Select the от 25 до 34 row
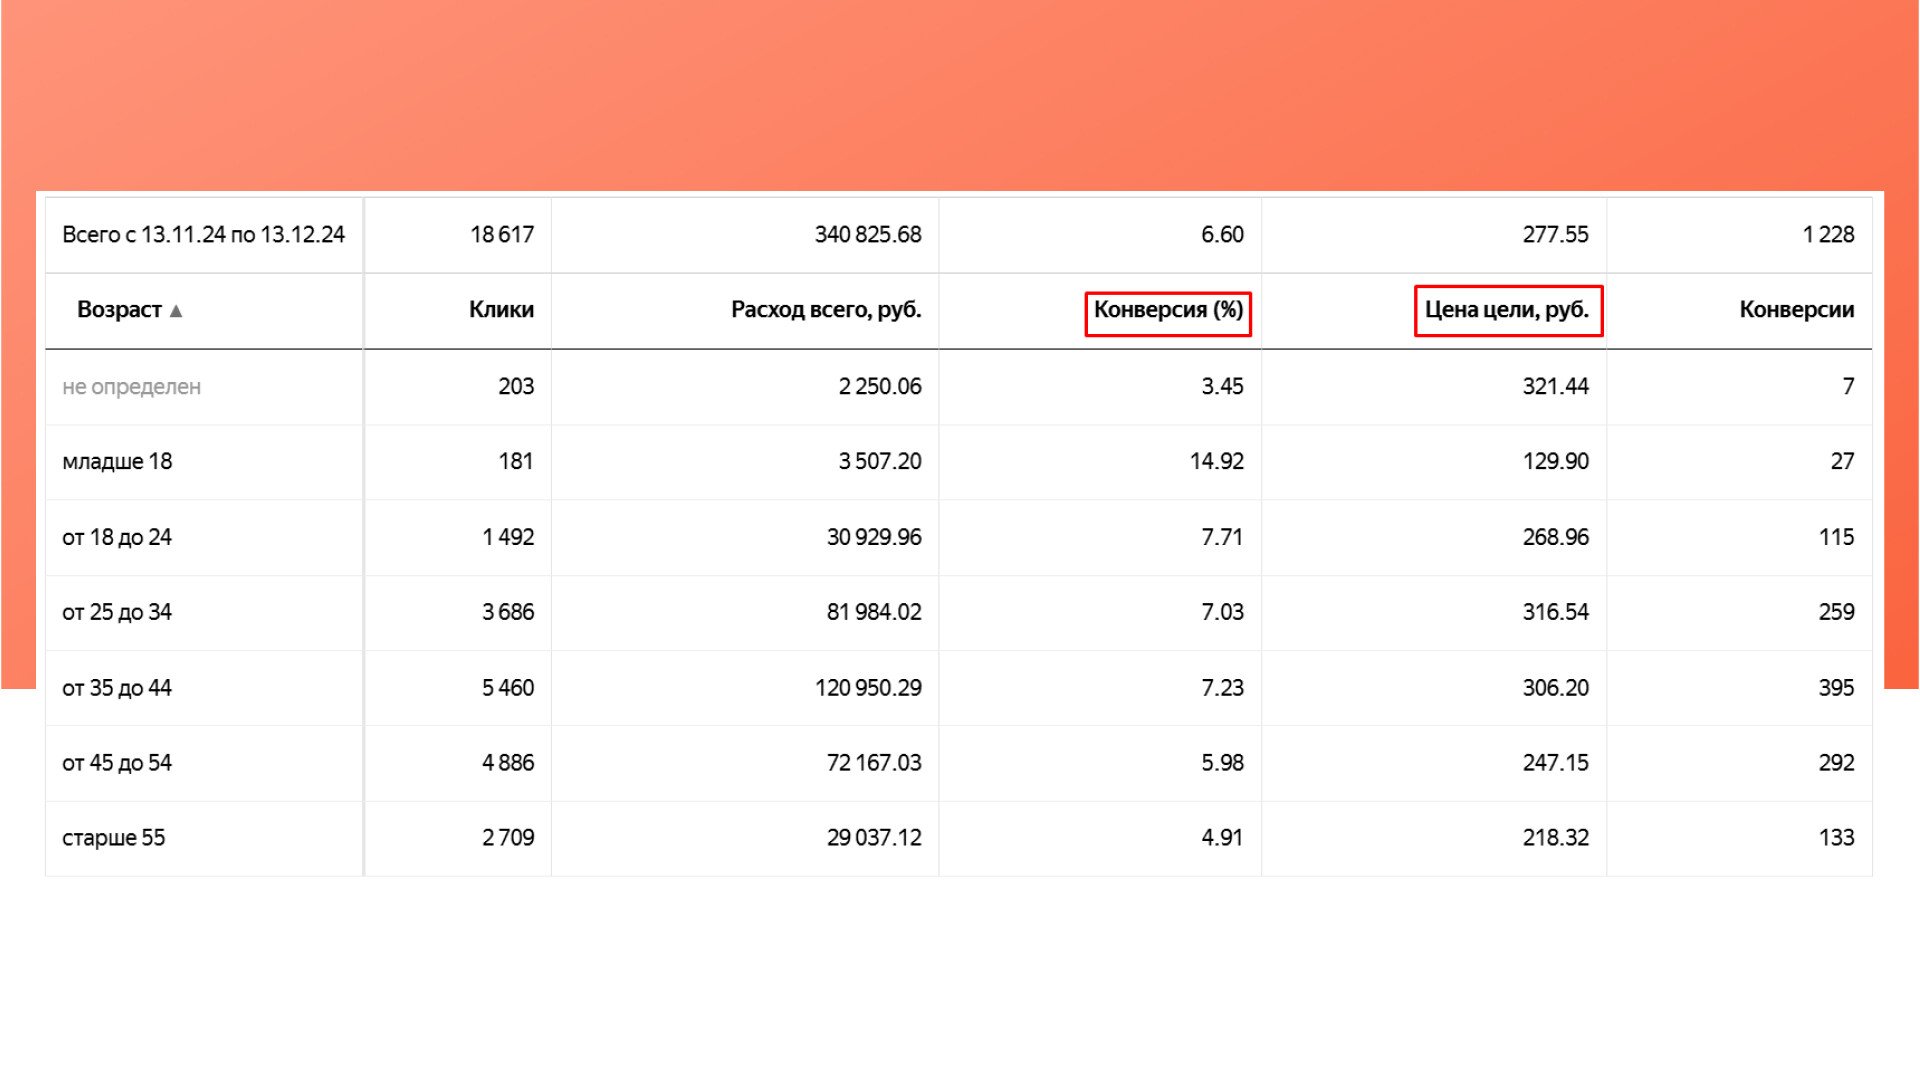 click(117, 612)
